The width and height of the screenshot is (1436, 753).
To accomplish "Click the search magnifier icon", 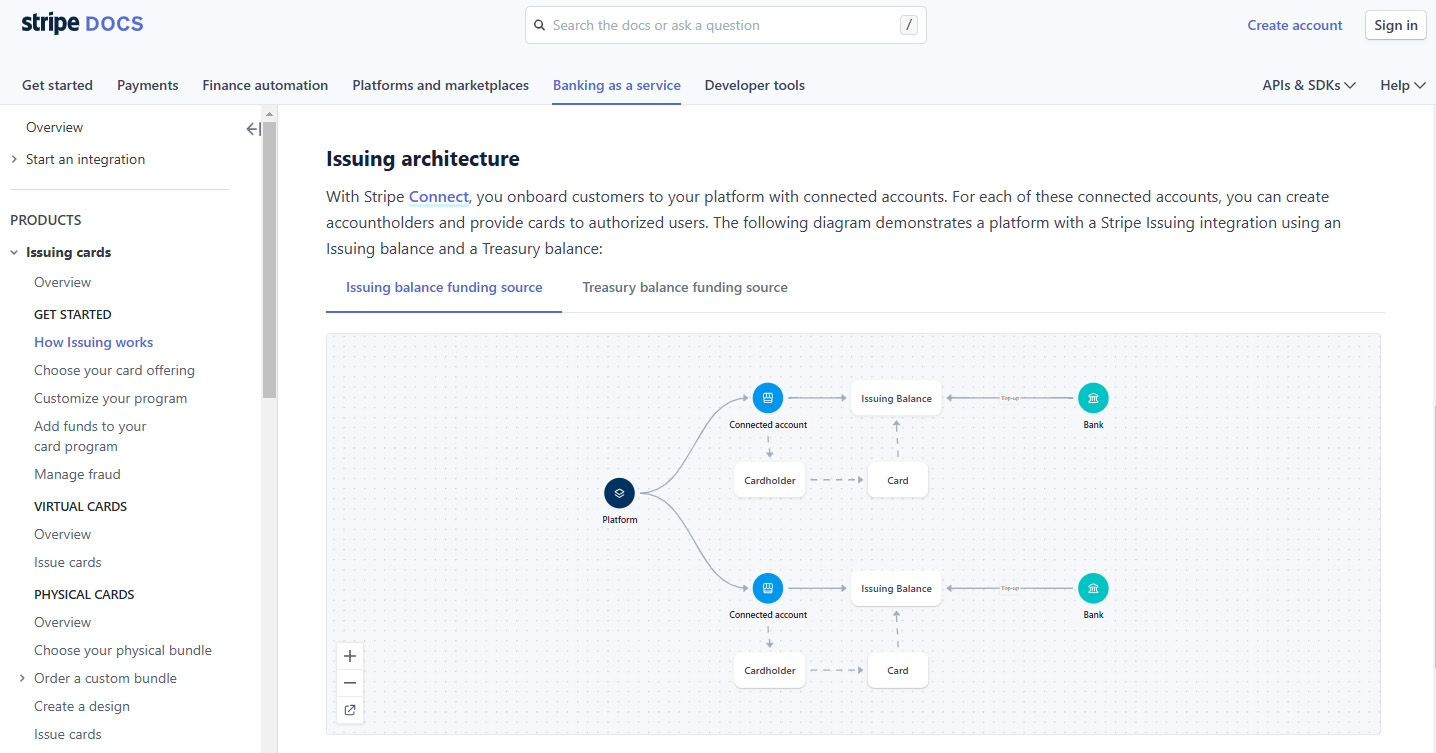I will tap(540, 26).
